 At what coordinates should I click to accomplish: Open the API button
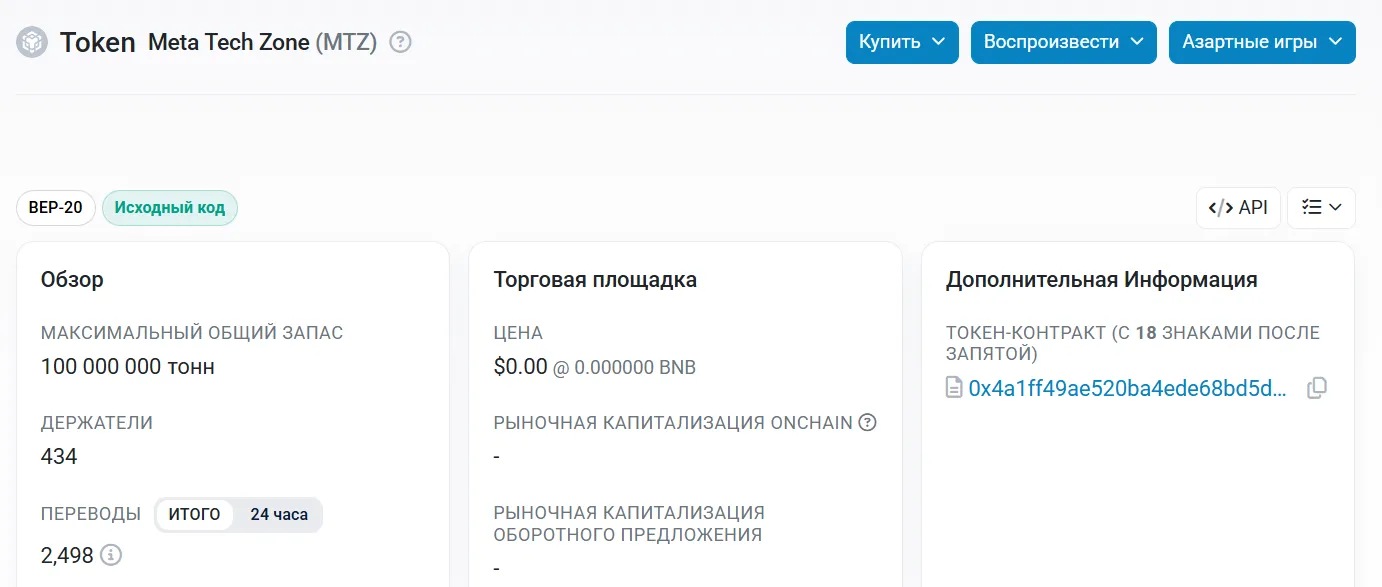click(1238, 208)
